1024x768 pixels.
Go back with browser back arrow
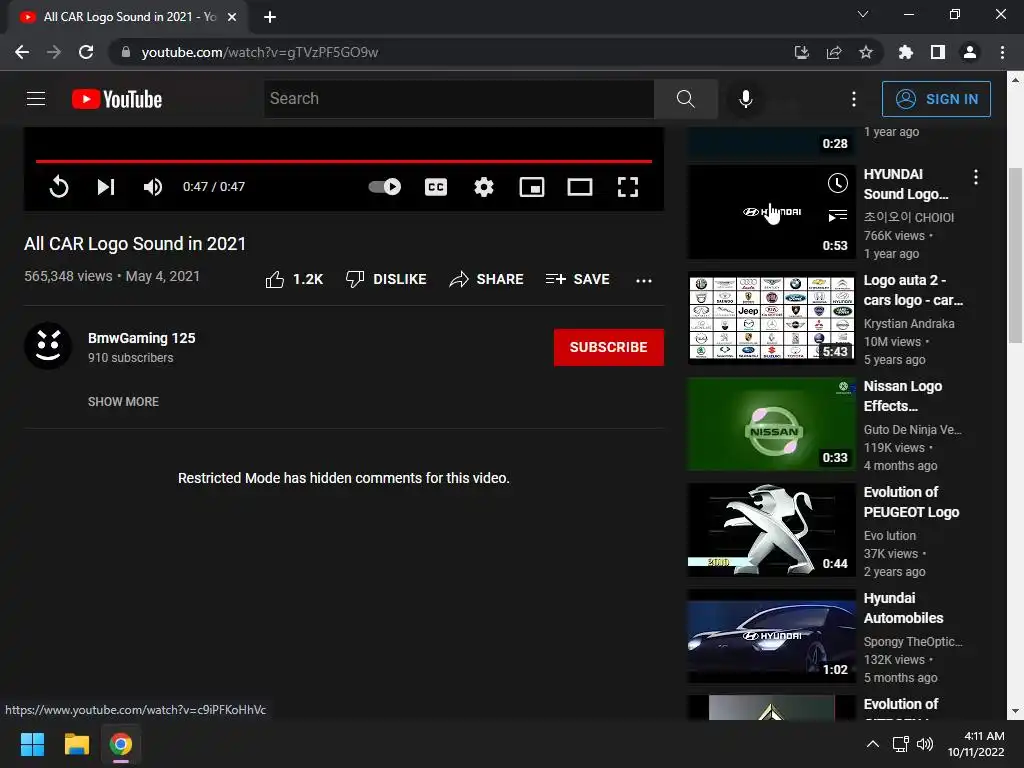(x=22, y=52)
